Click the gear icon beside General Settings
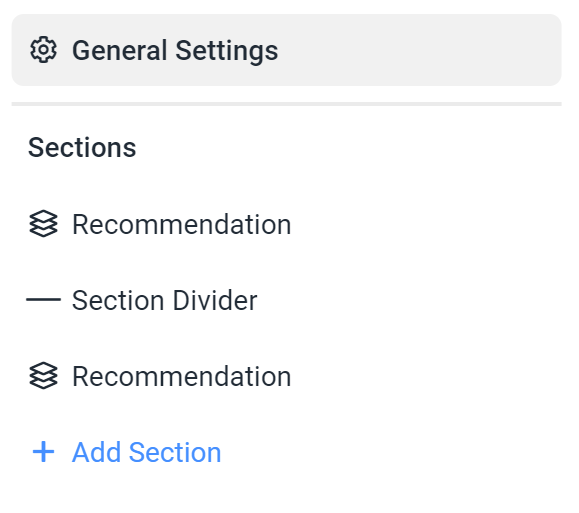The width and height of the screenshot is (579, 513). click(43, 50)
